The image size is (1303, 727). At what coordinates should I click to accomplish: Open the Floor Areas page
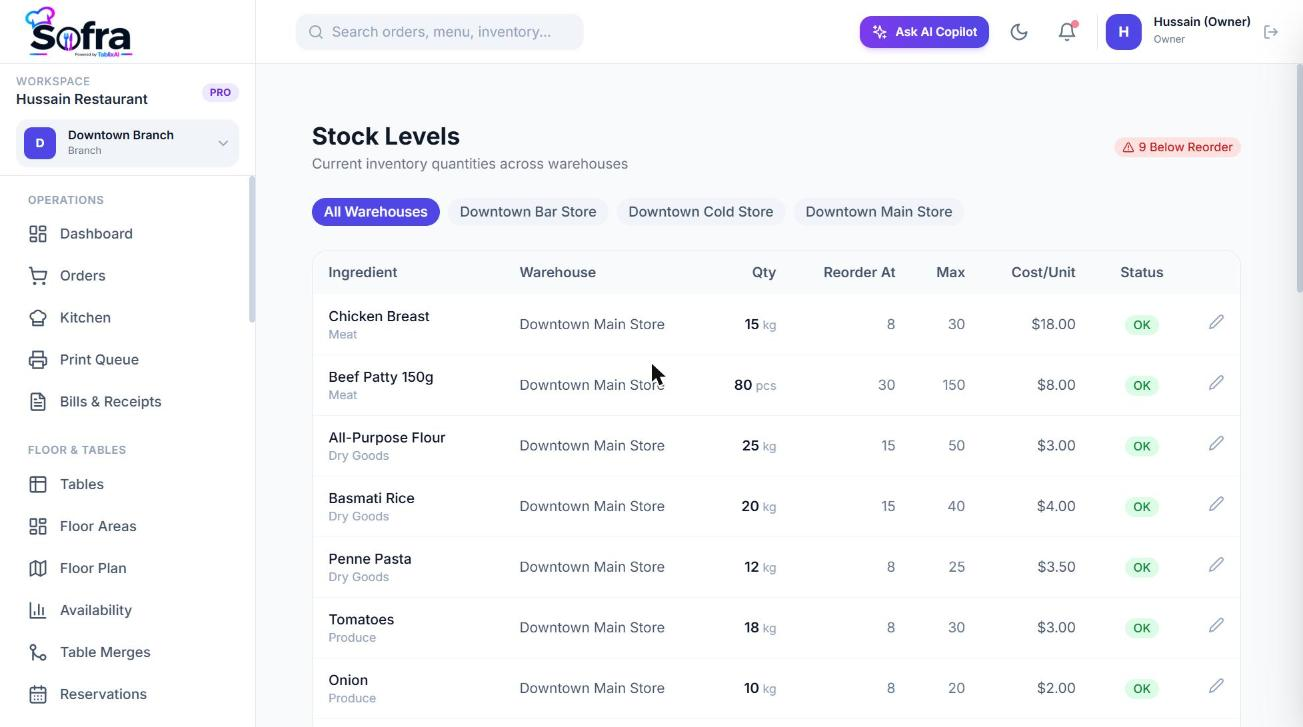click(98, 526)
